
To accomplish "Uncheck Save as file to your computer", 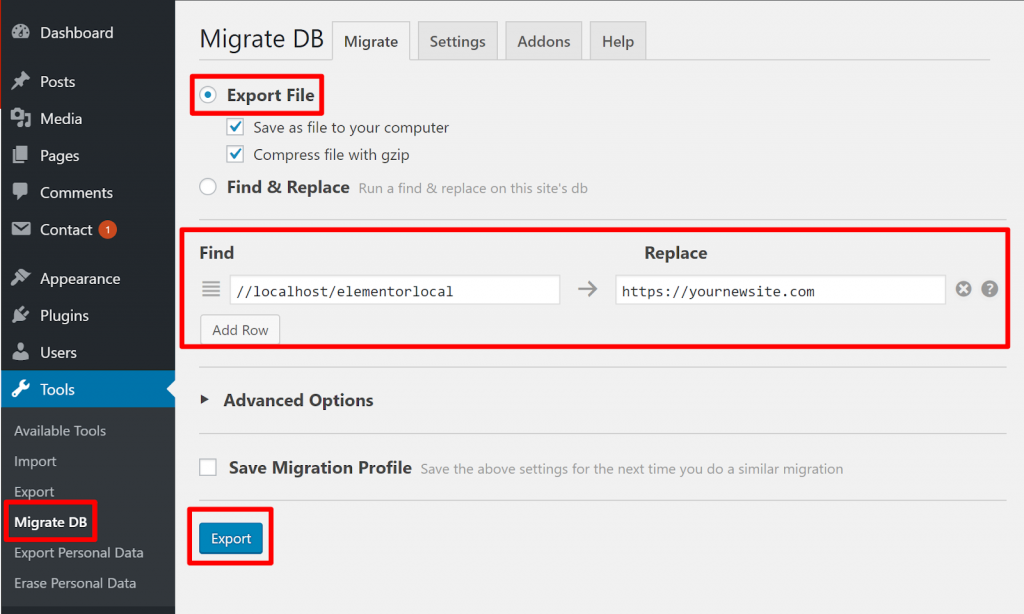I will (235, 128).
